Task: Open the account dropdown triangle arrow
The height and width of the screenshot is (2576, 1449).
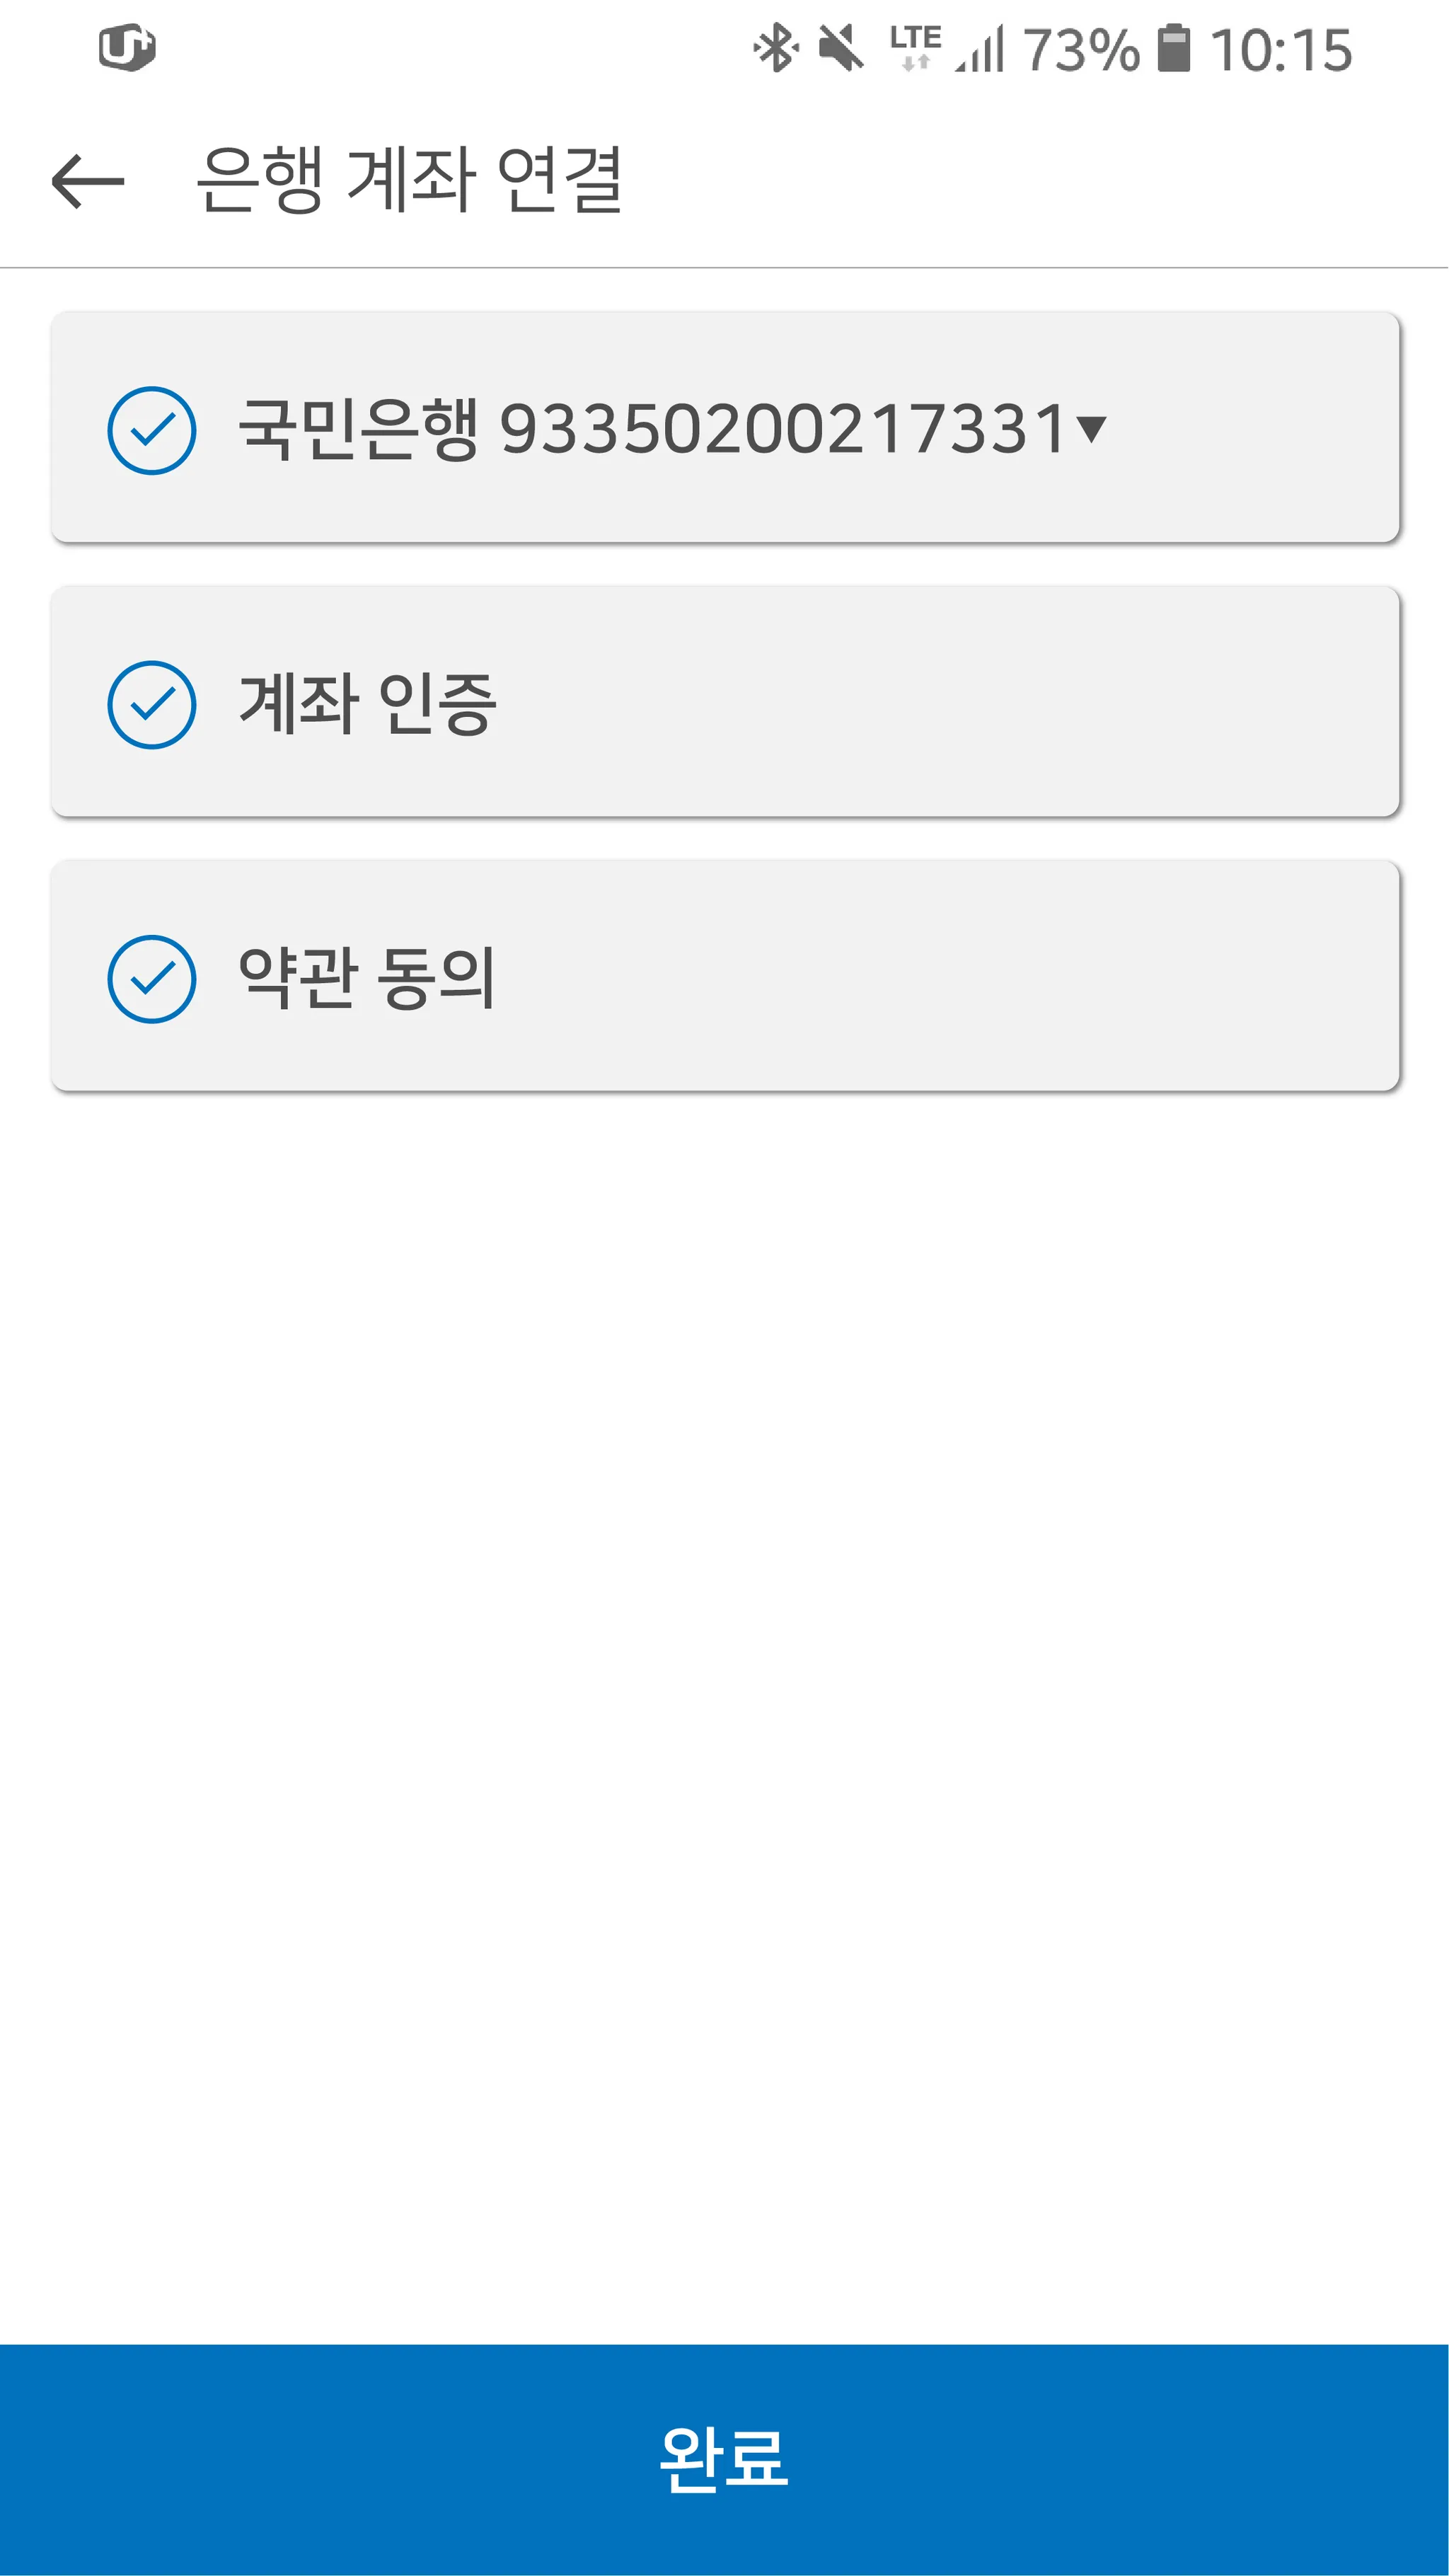Action: coord(1091,429)
